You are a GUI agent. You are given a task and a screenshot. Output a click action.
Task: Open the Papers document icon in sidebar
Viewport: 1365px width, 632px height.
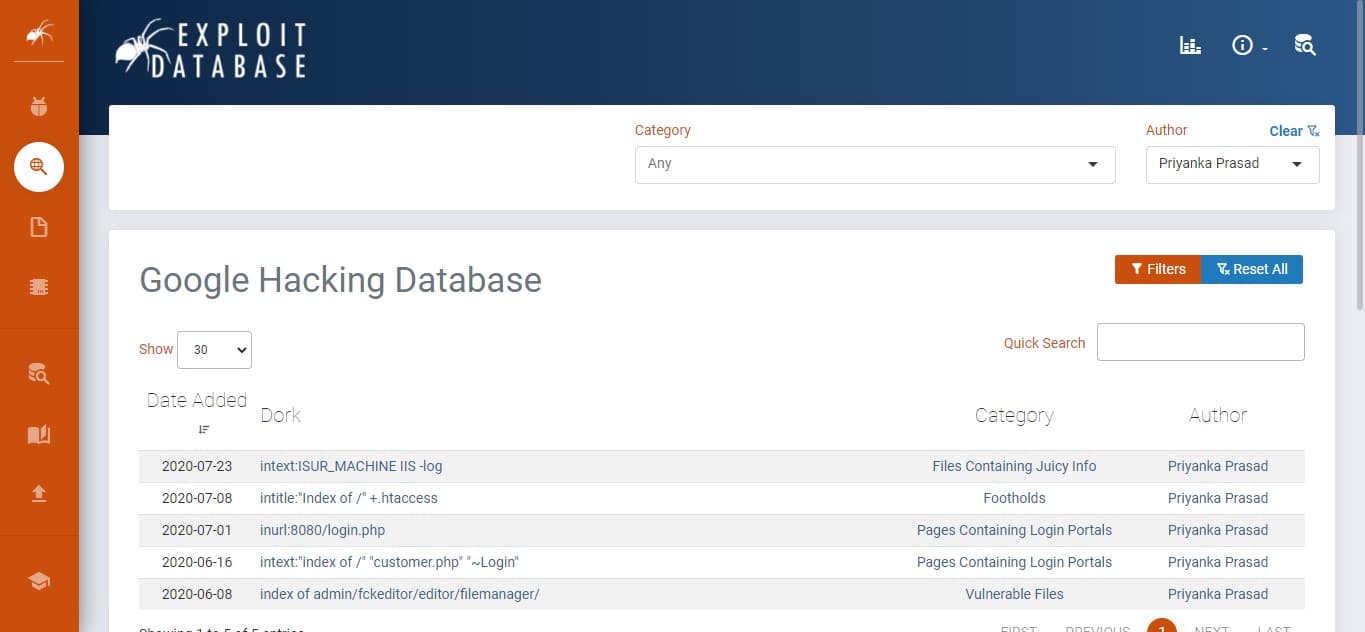point(39,227)
